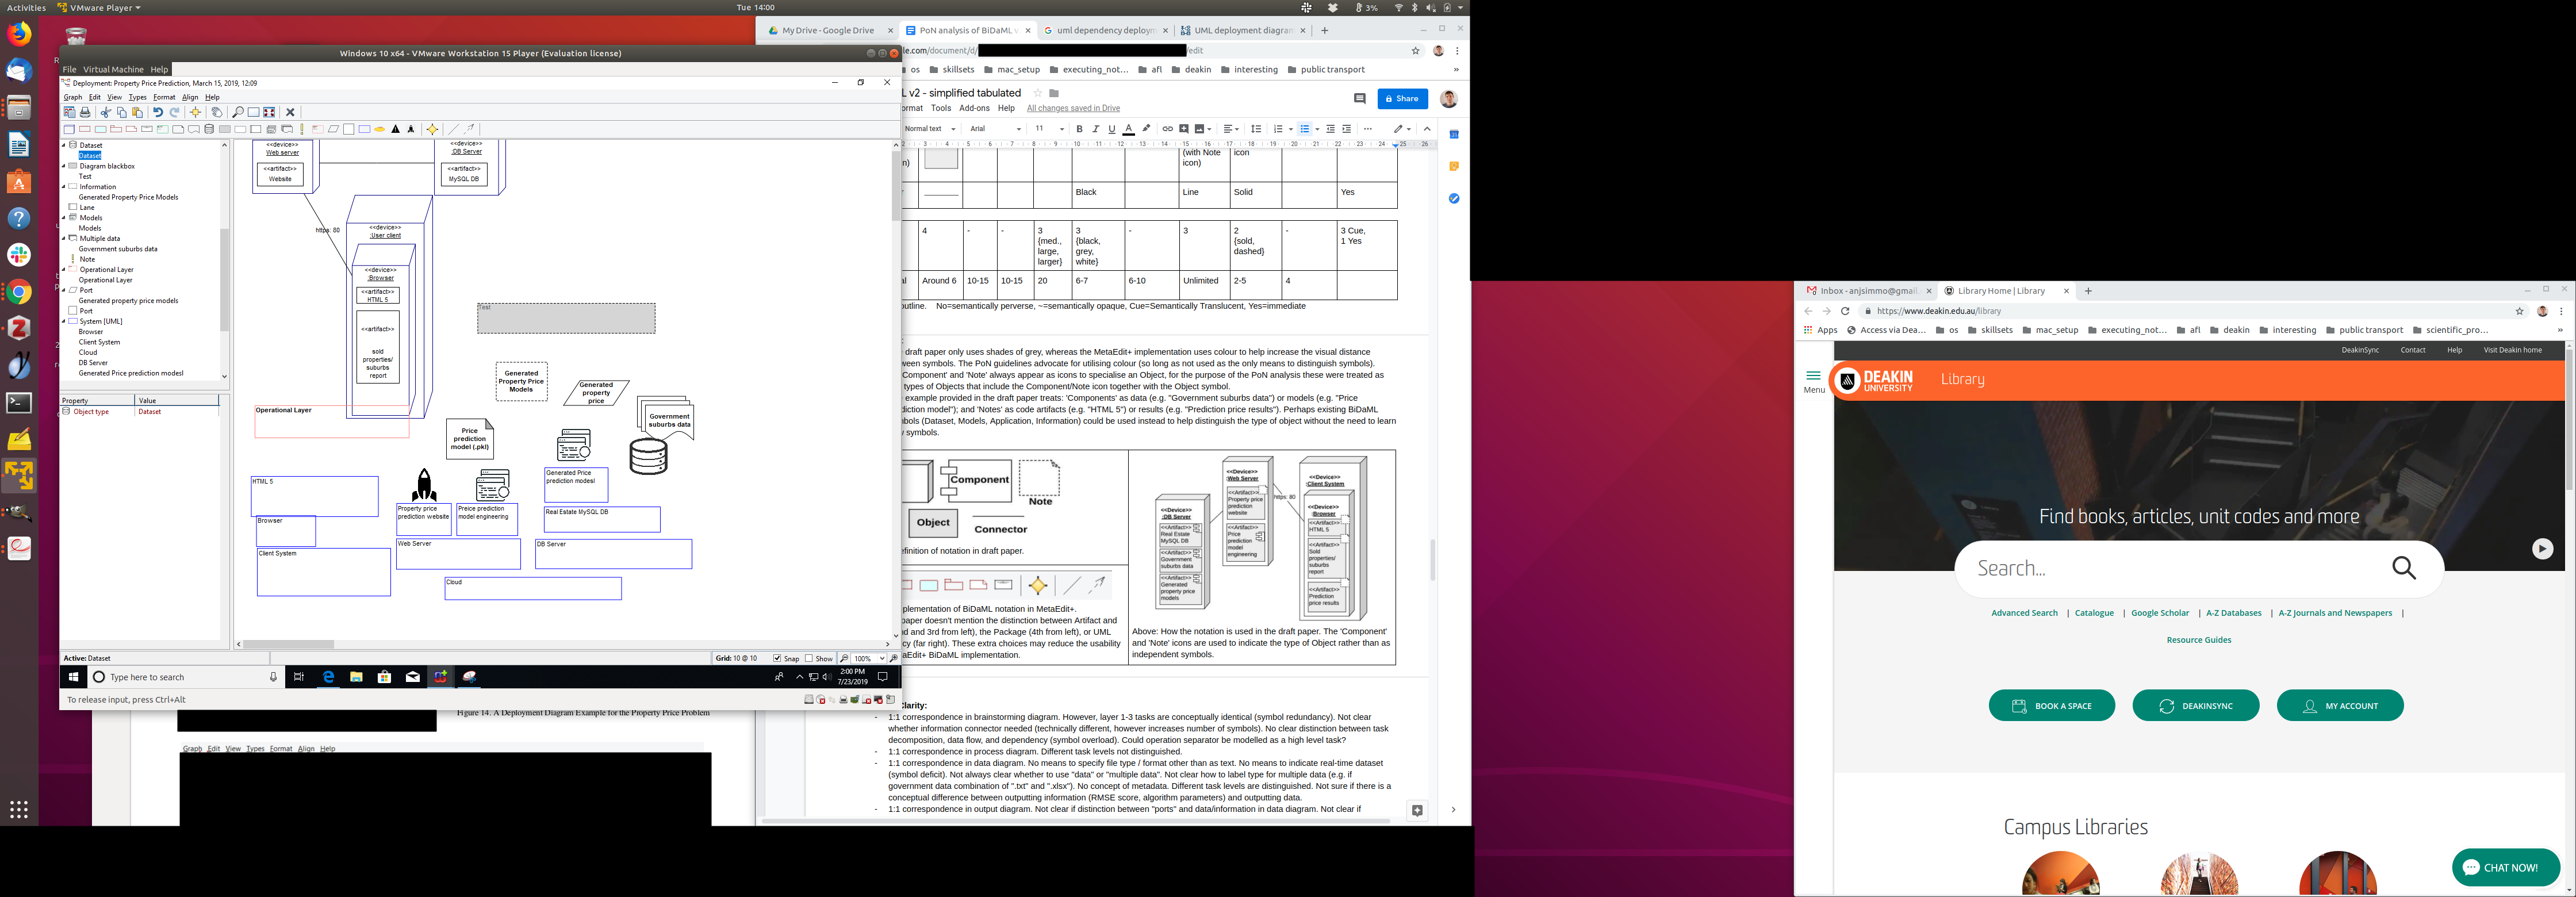Click the printer icon in MetaEdit+ toolbar

[x=85, y=112]
